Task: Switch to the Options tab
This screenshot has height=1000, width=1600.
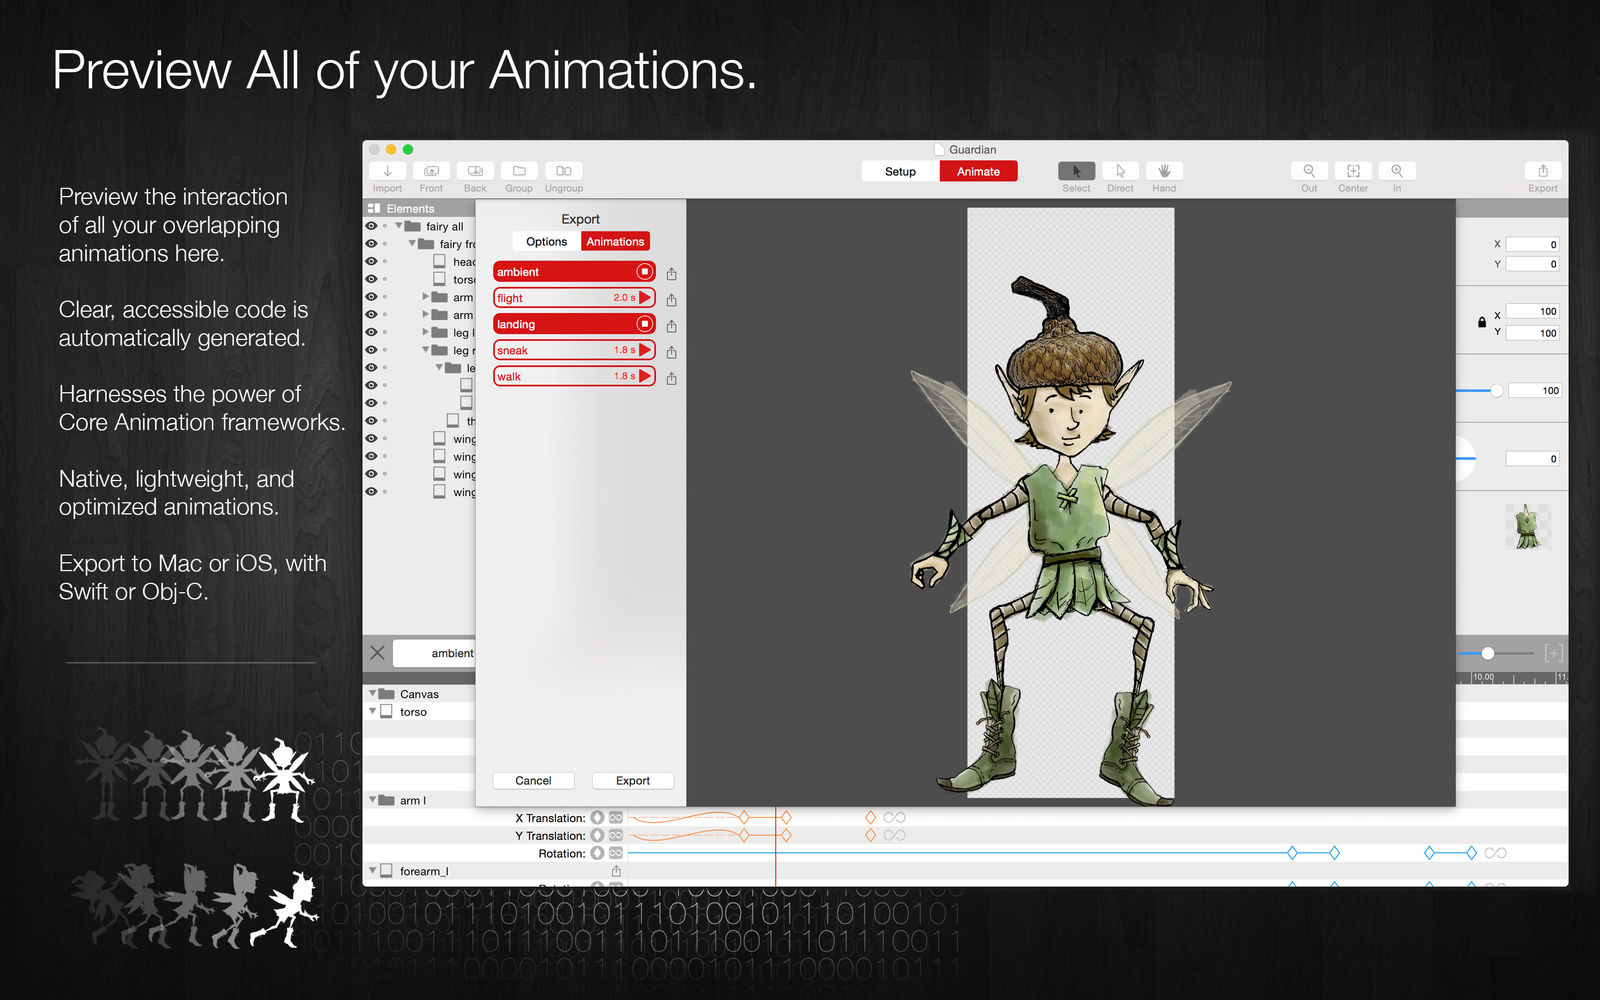Action: [546, 242]
